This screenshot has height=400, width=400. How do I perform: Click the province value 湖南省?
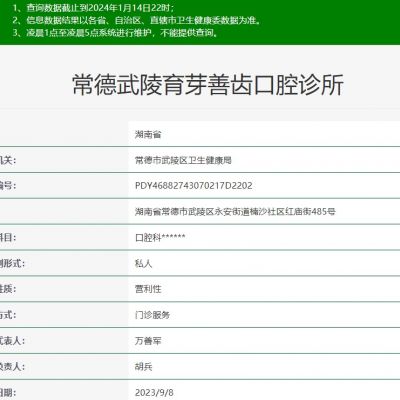click(148, 134)
